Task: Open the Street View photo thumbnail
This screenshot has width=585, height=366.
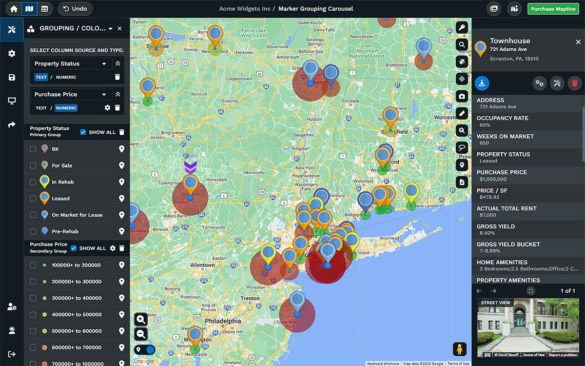Action: click(x=528, y=328)
